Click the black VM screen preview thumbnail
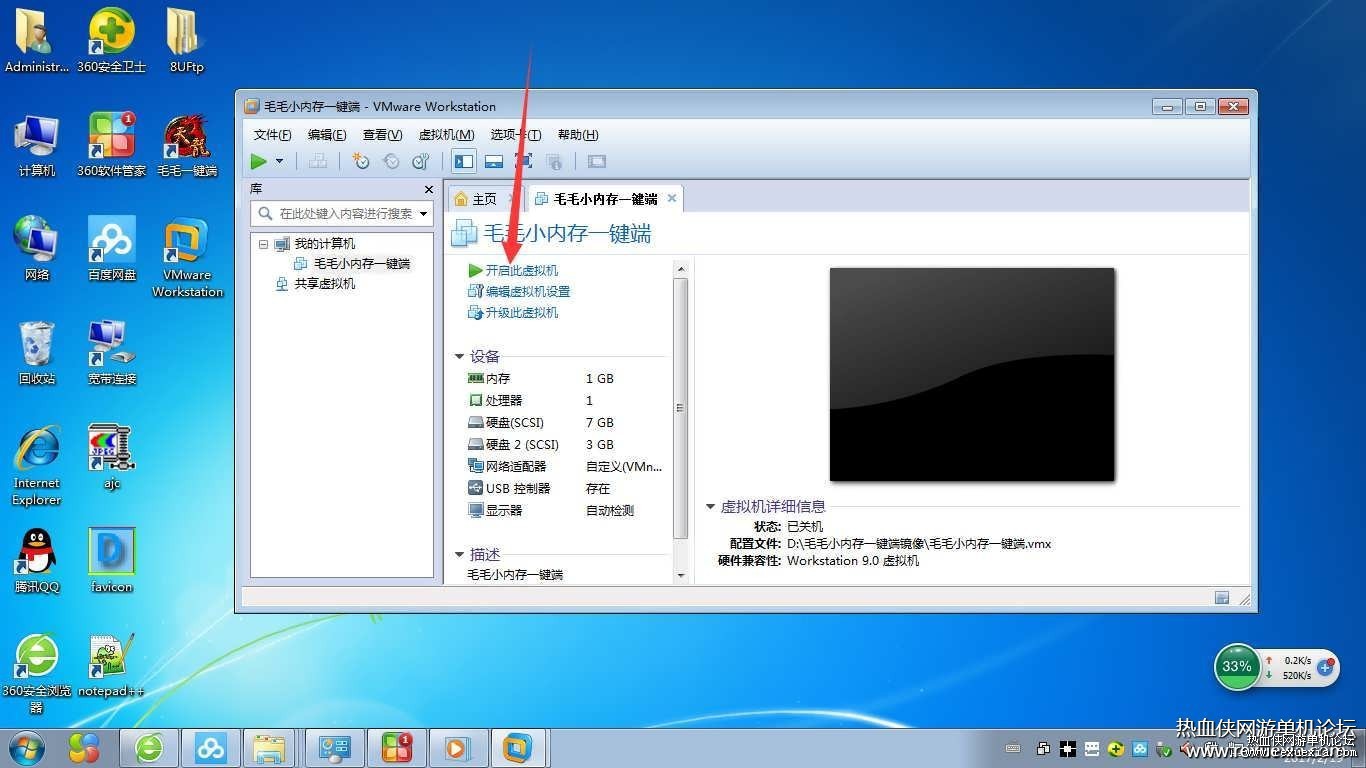Image resolution: width=1366 pixels, height=768 pixels. [972, 374]
